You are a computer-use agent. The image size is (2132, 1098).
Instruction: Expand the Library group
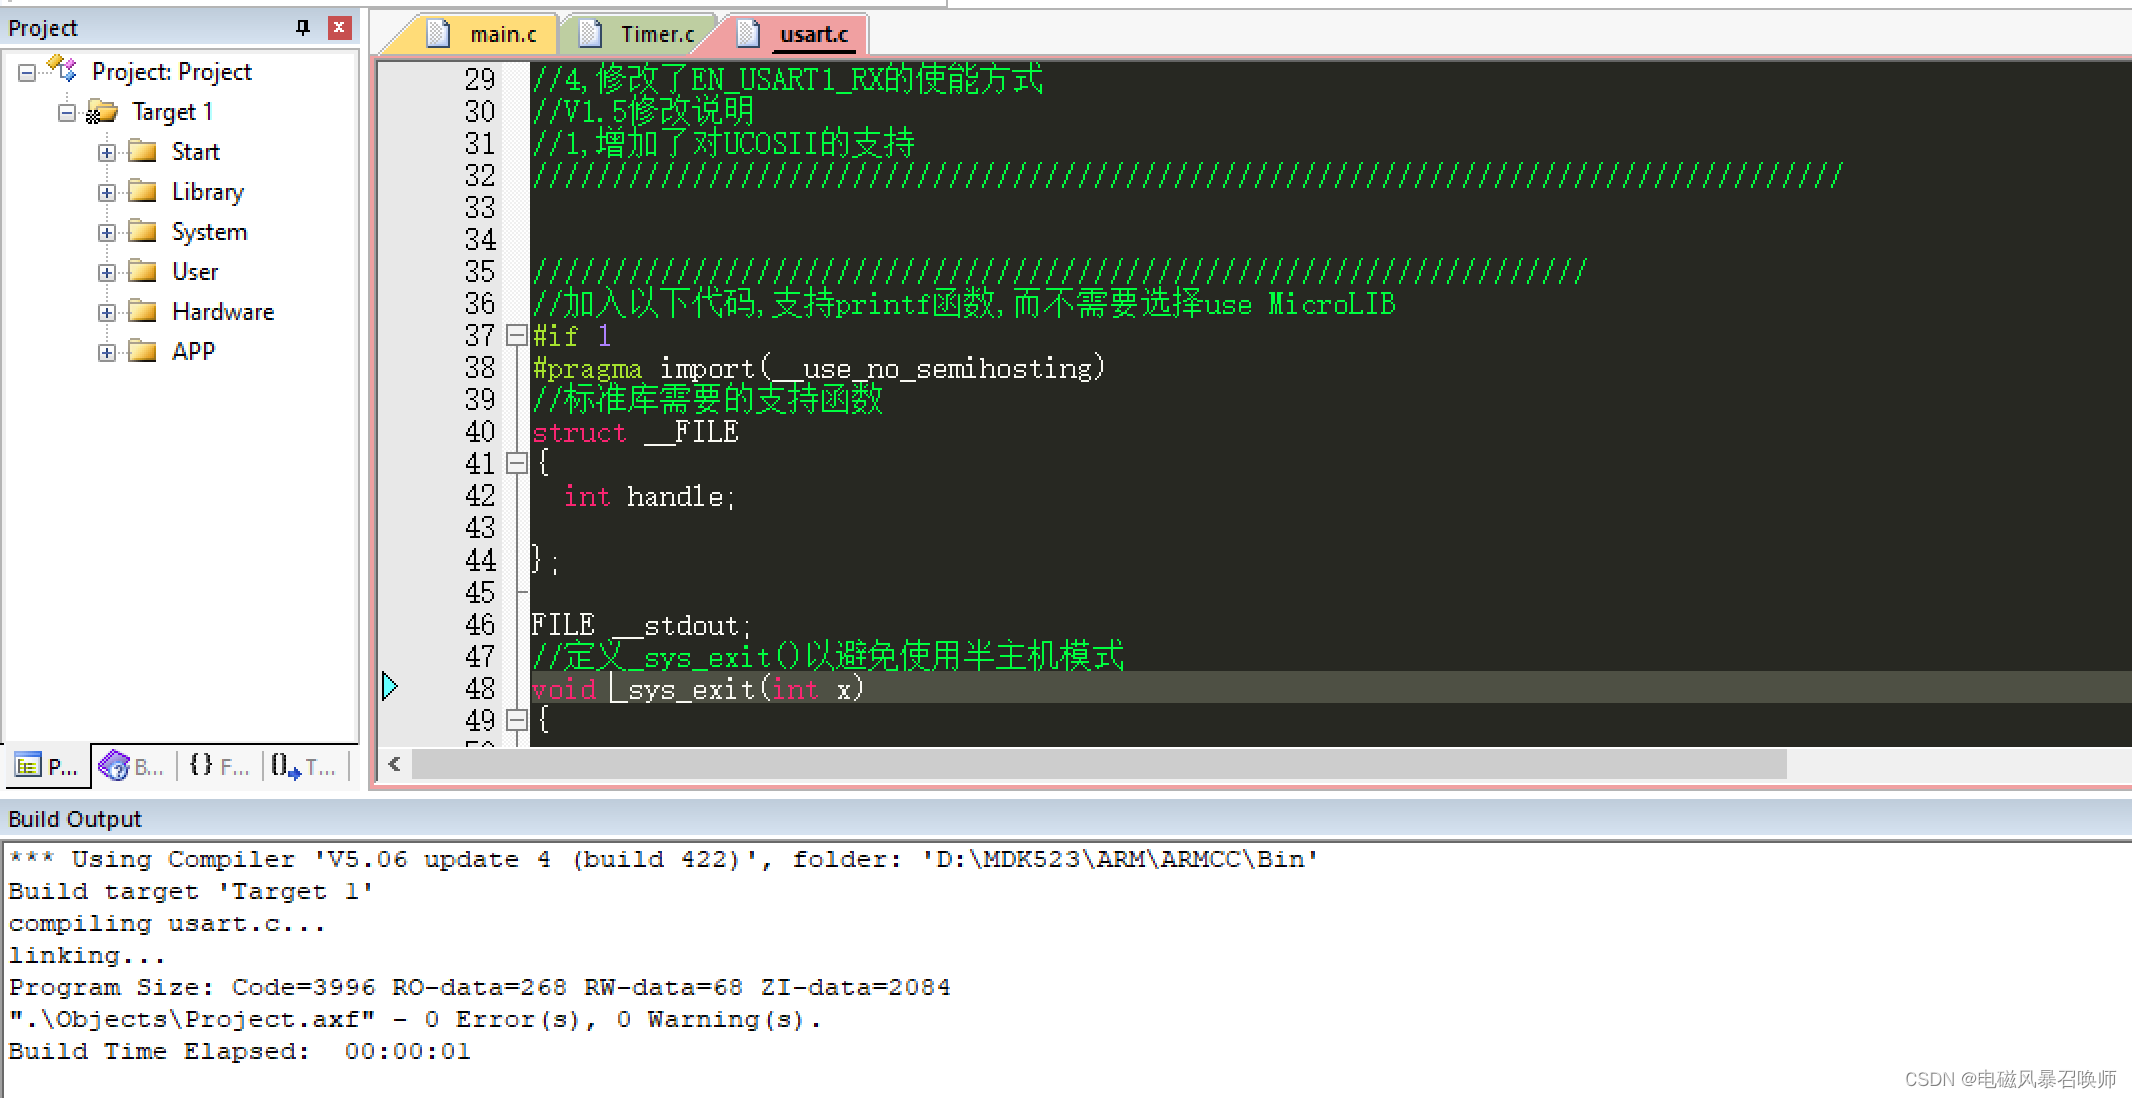pos(107,192)
